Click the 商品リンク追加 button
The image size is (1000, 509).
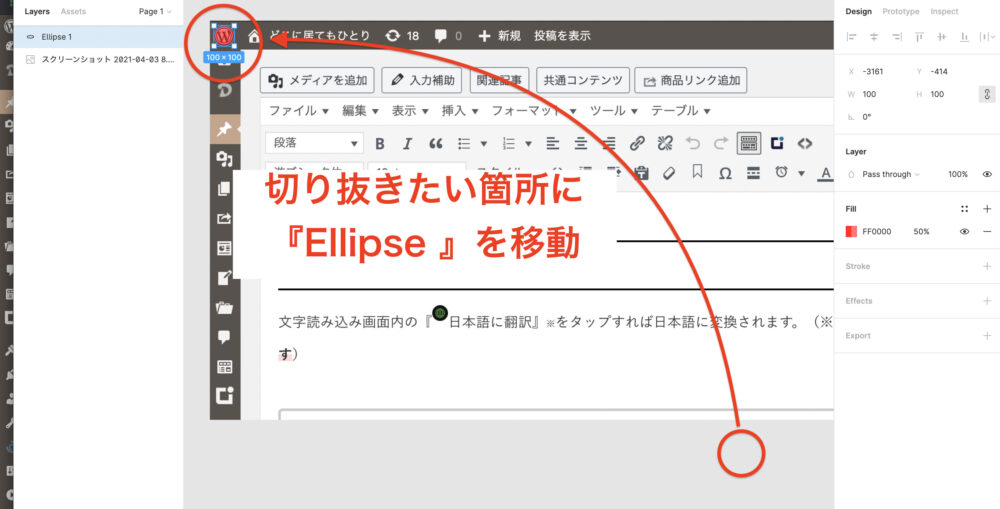point(691,80)
